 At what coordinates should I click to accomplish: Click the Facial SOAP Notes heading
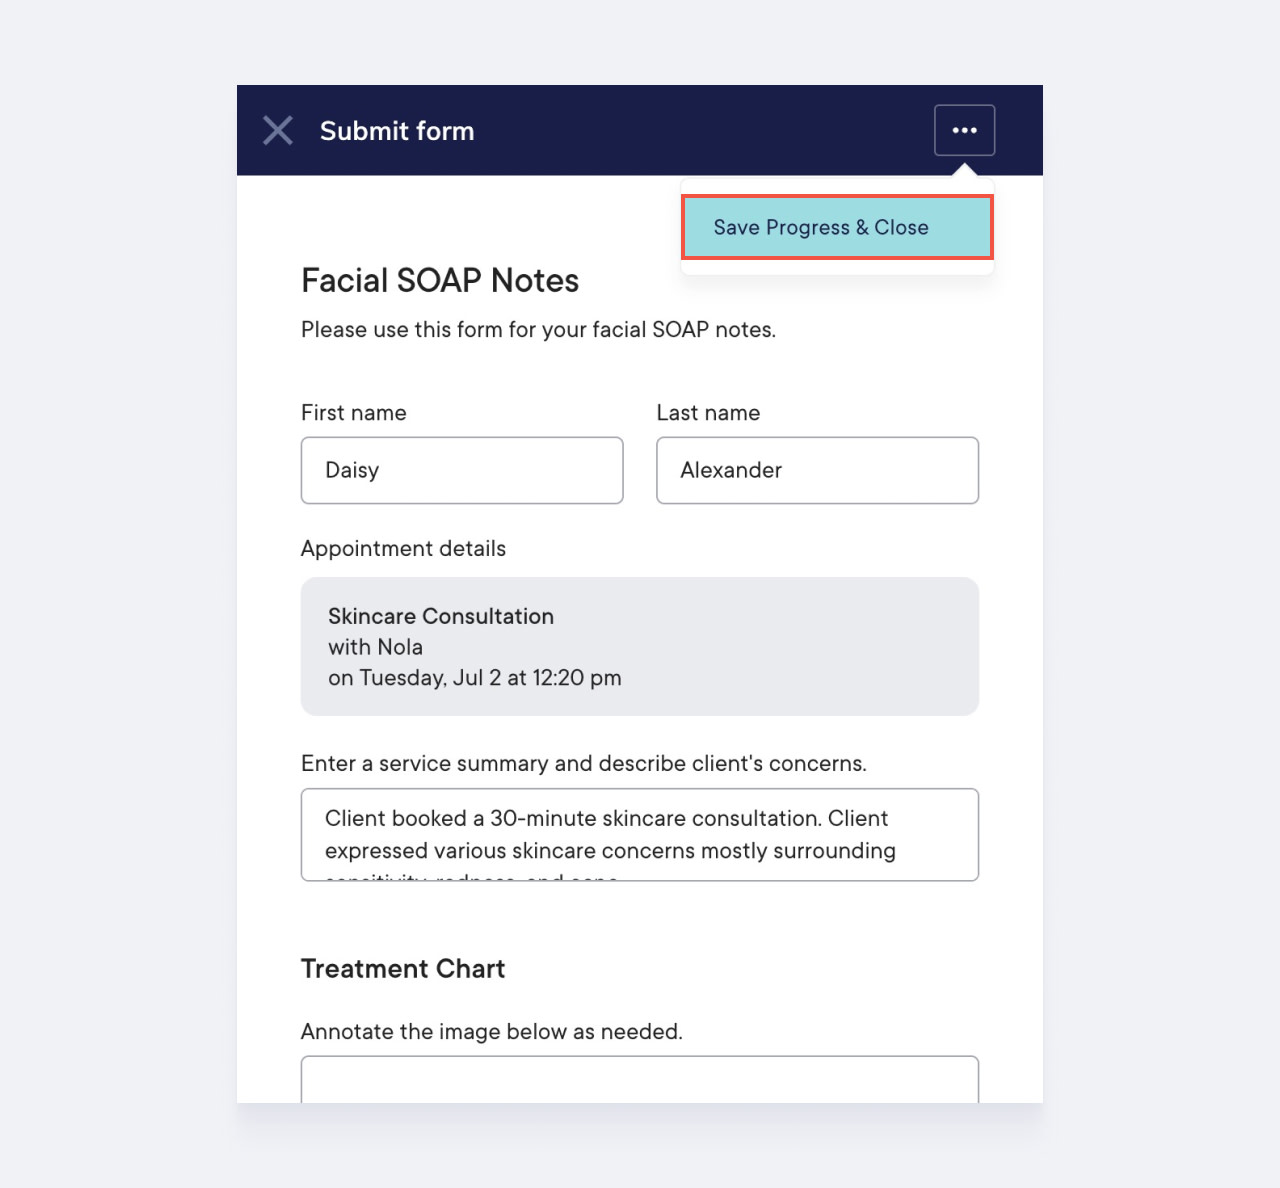(x=440, y=281)
